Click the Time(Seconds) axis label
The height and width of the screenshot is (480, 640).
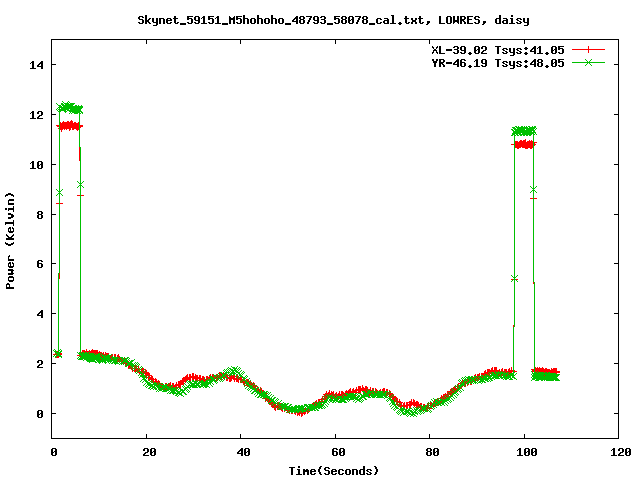pyautogui.click(x=333, y=471)
